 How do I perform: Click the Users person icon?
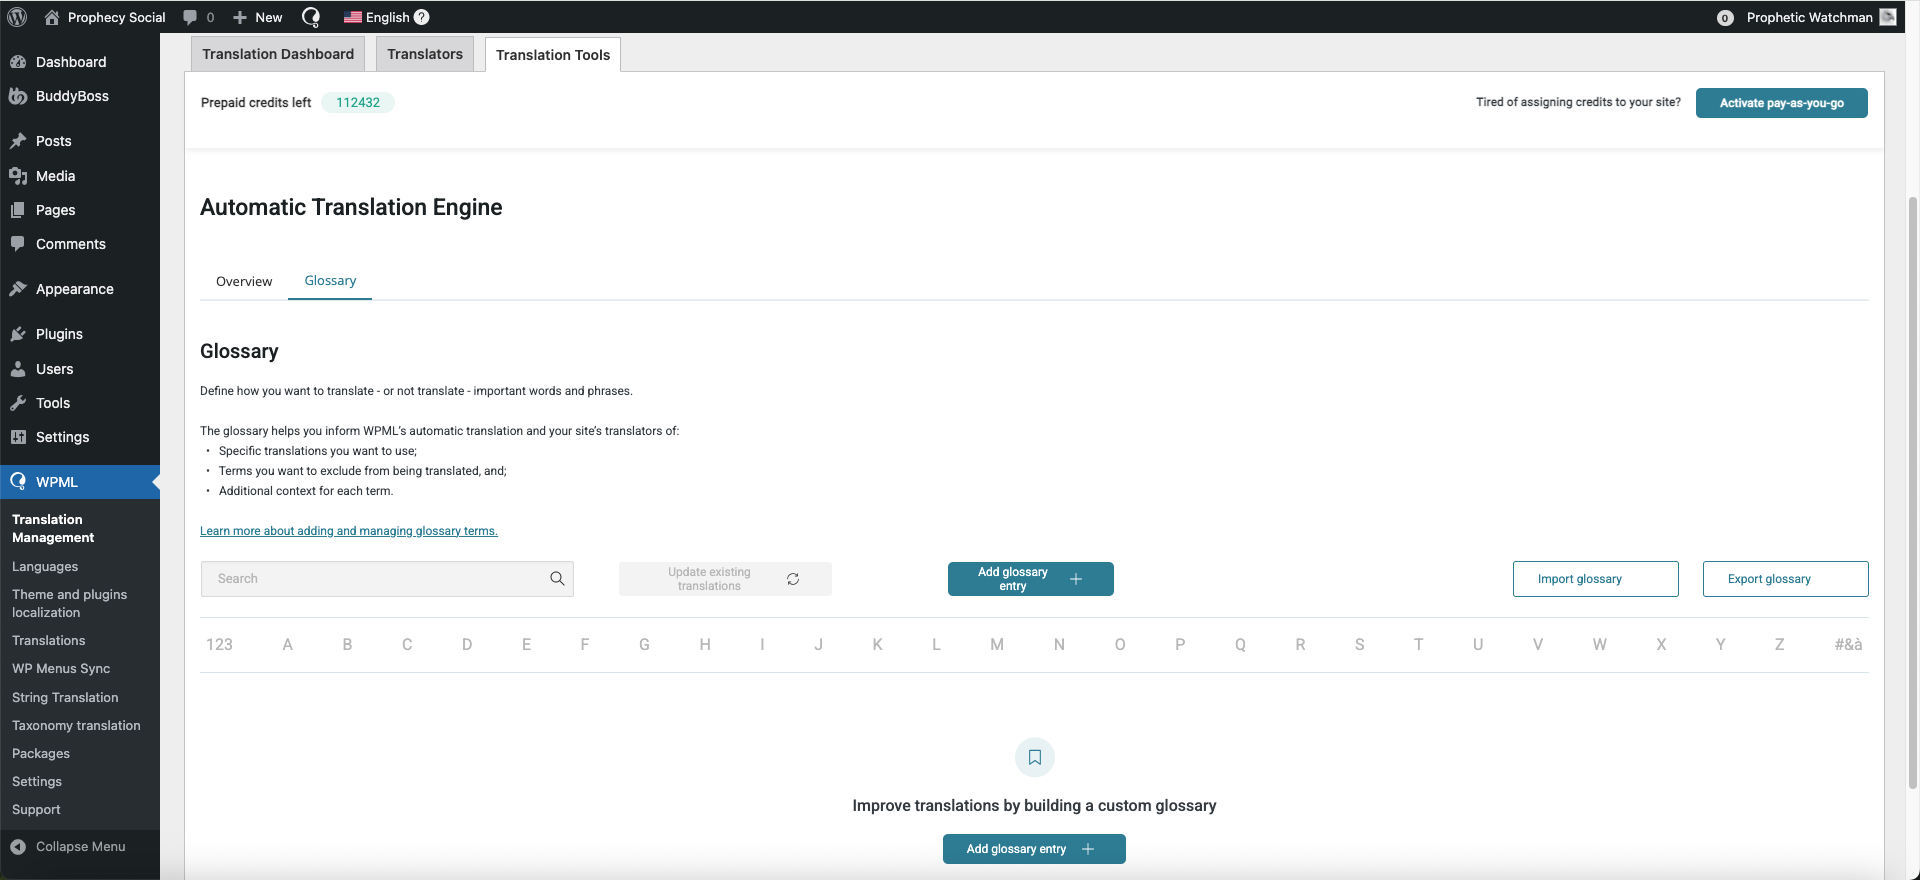[18, 369]
